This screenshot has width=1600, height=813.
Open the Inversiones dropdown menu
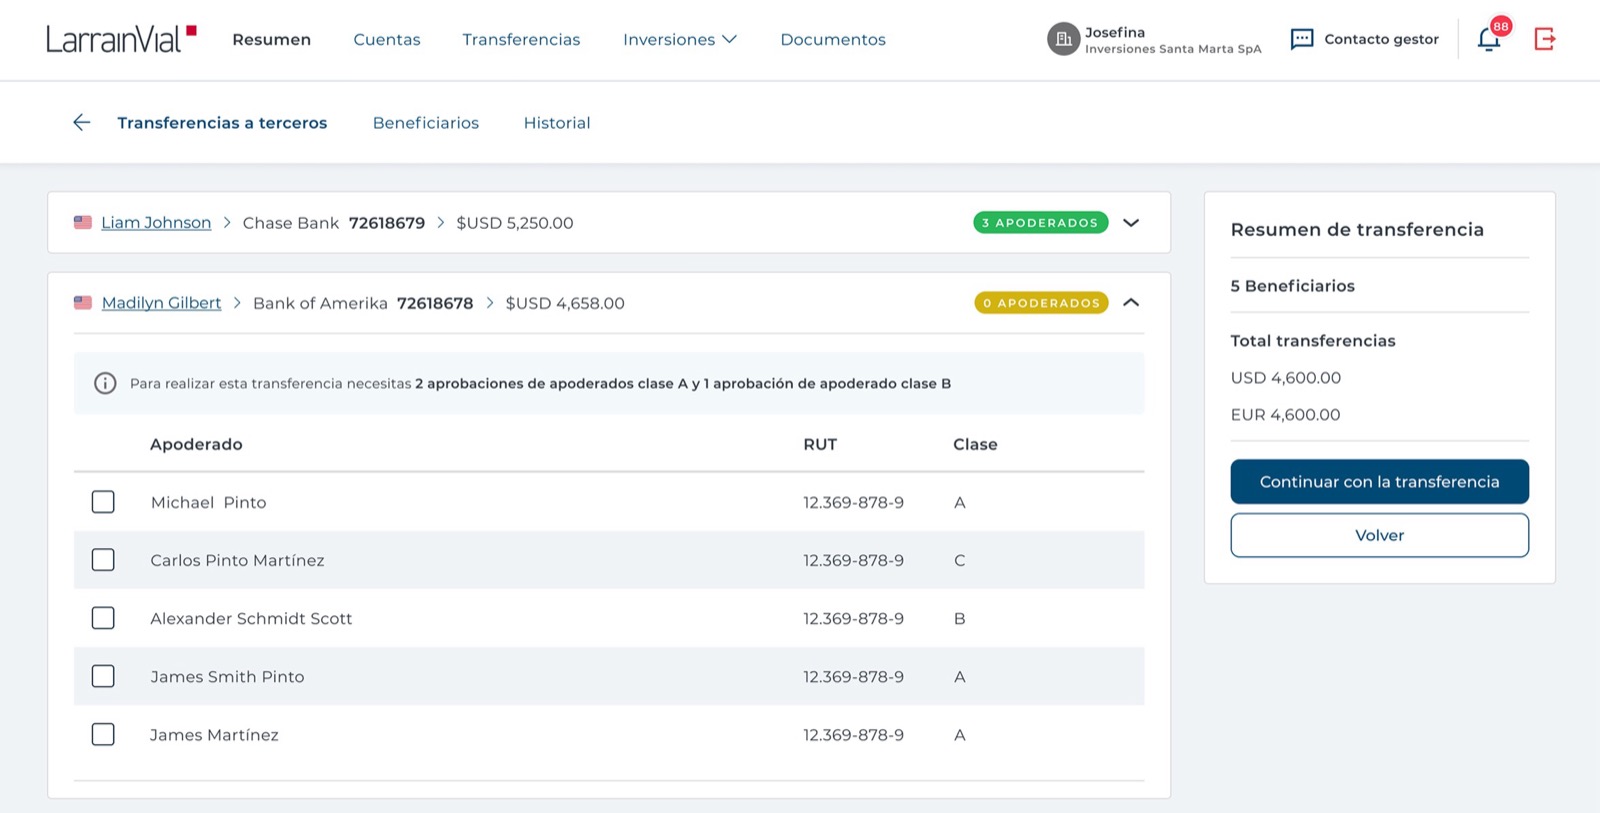pyautogui.click(x=680, y=39)
